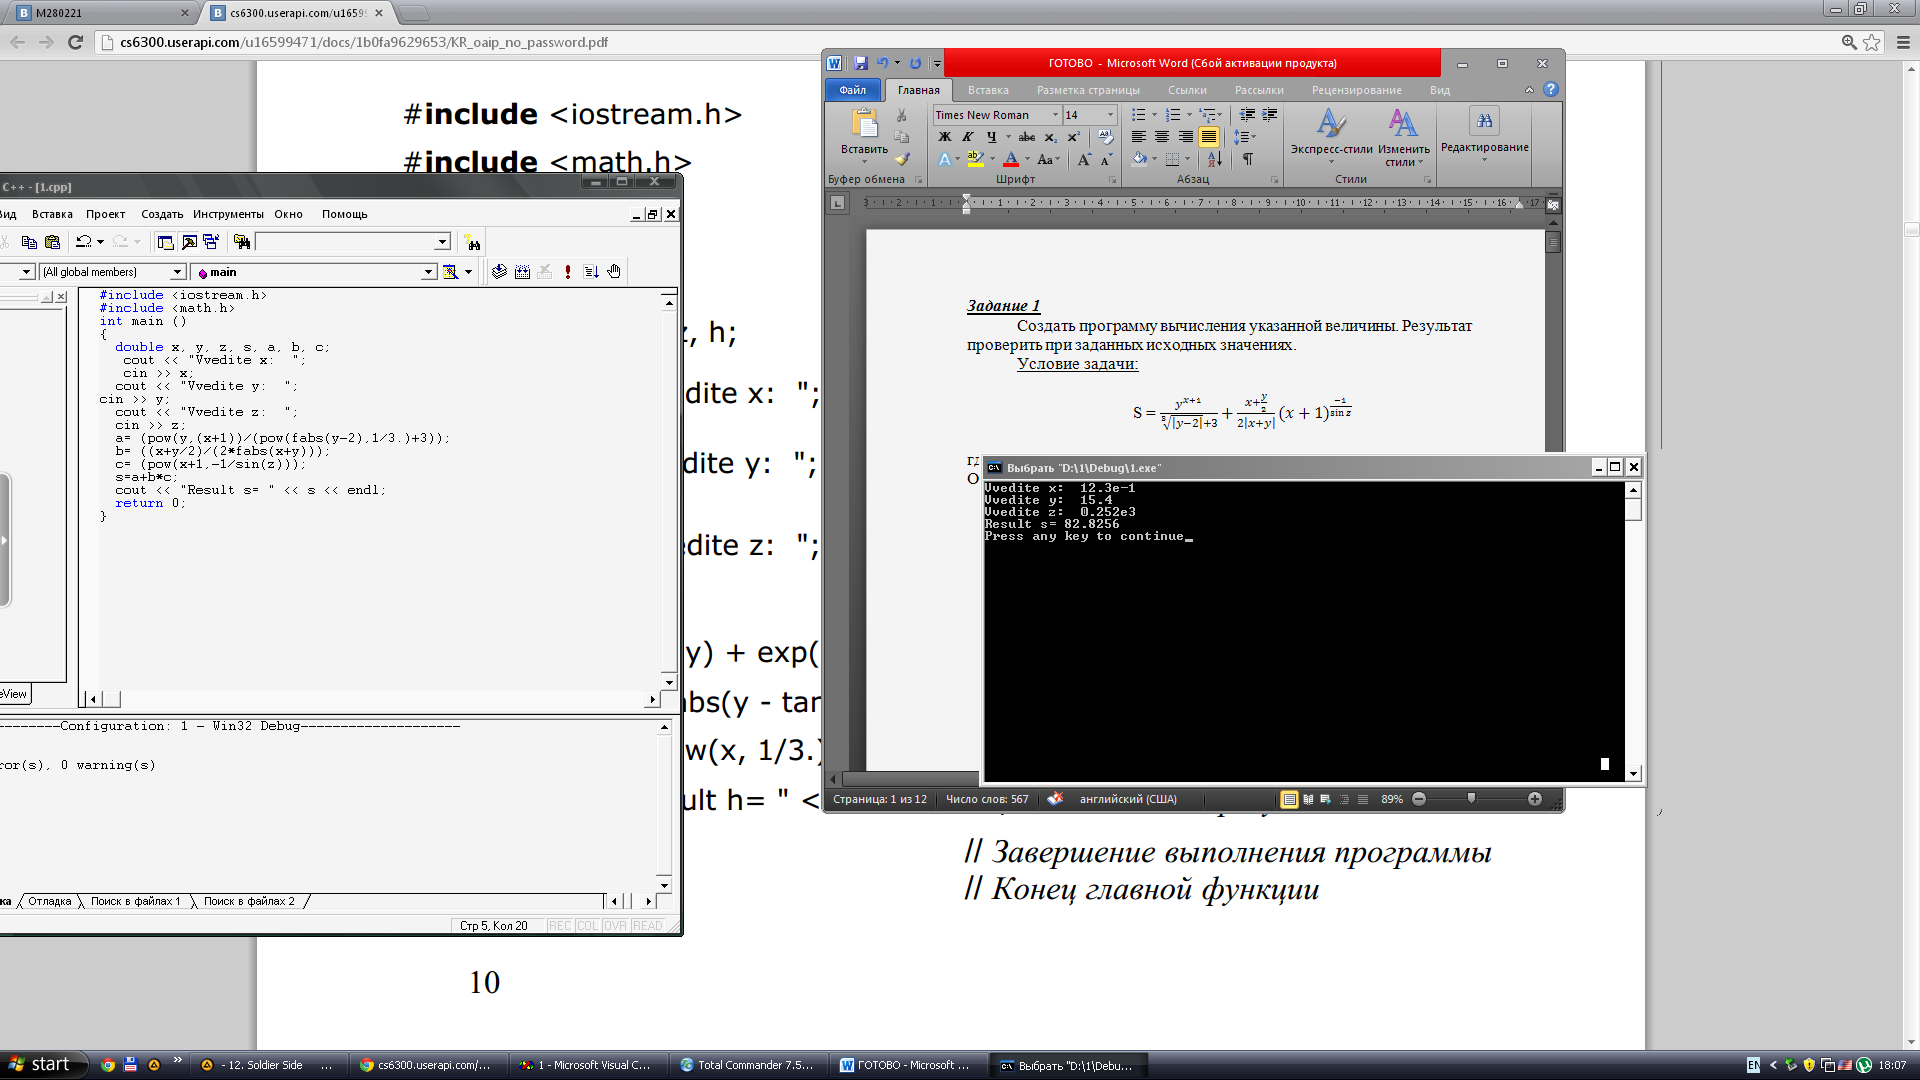Open the Times New Roman font dropdown
Screen dimensions: 1920x1080
point(1055,115)
